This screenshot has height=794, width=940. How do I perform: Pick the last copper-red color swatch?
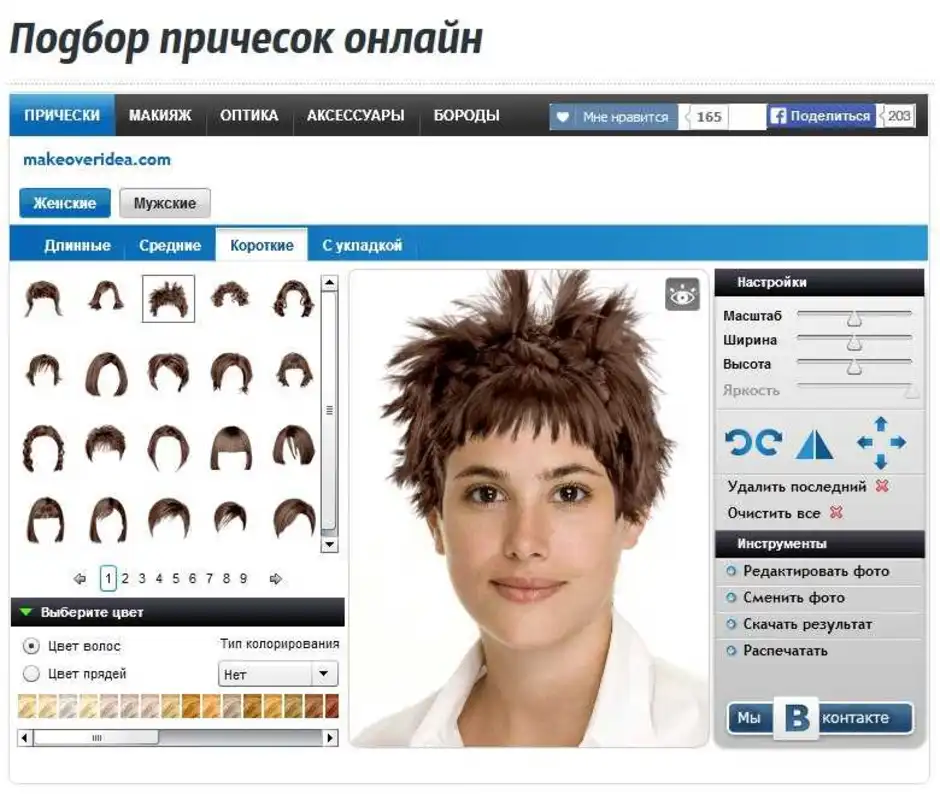click(332, 706)
